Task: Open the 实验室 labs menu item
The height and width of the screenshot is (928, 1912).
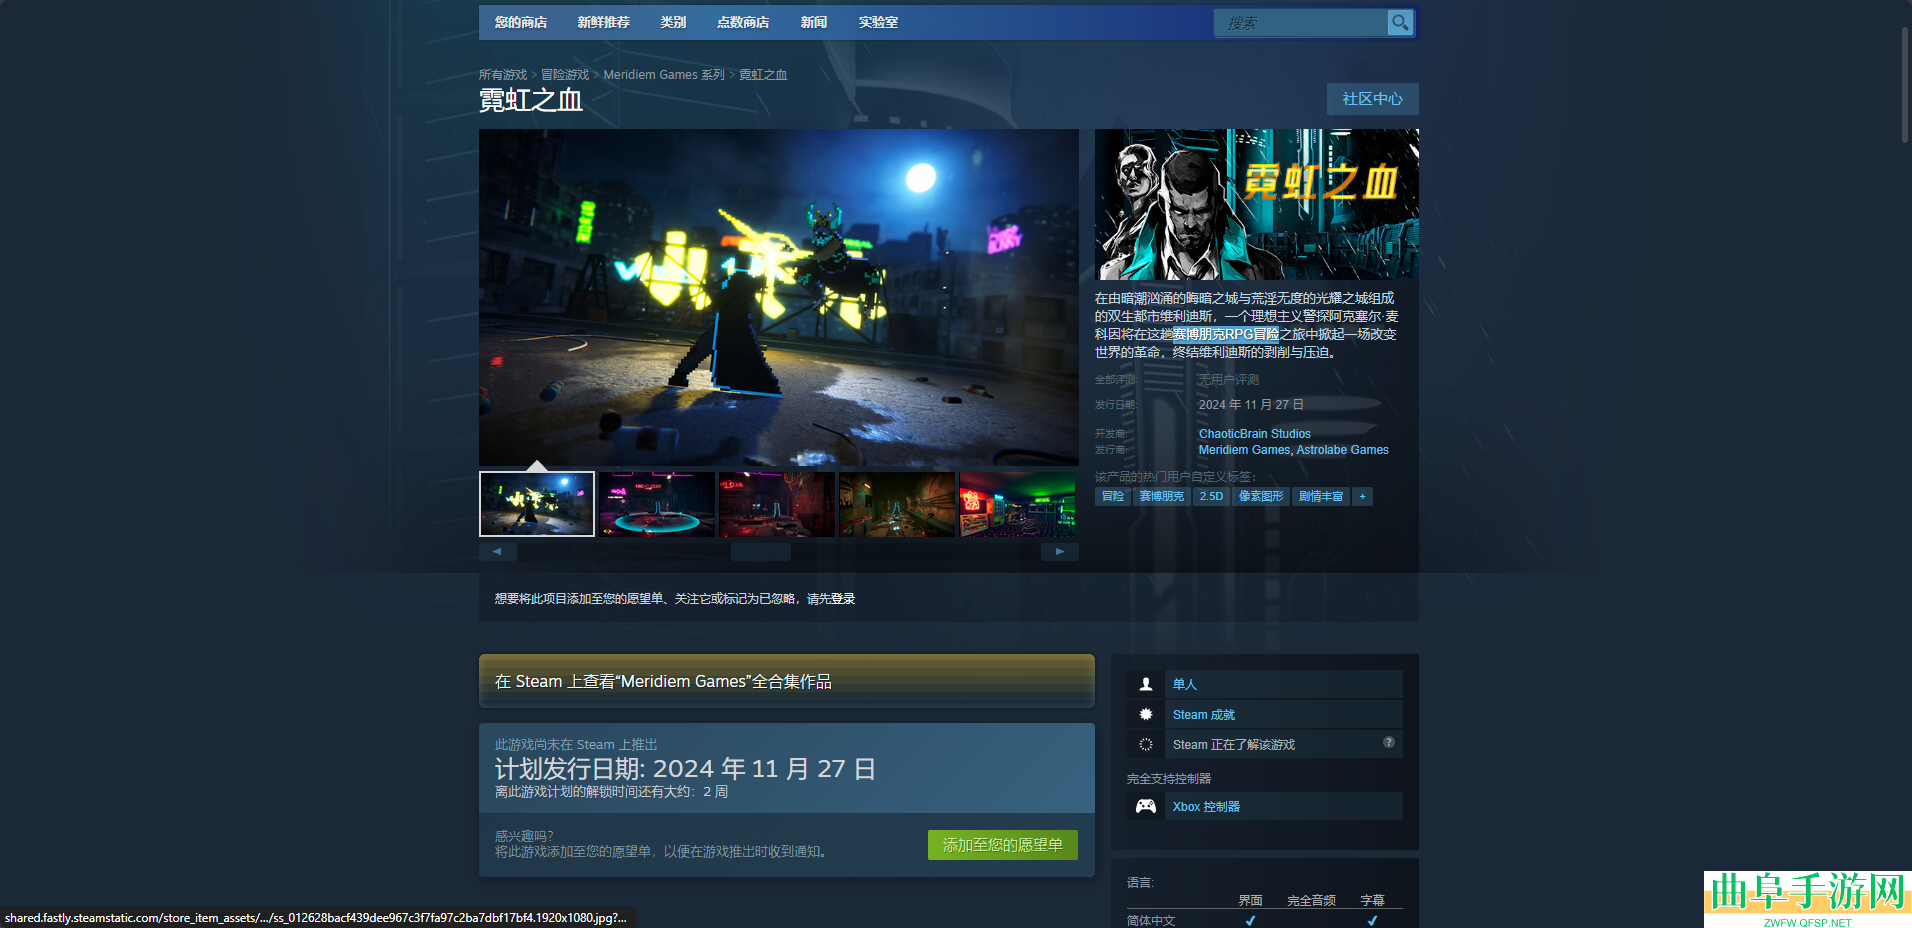Action: 878,22
